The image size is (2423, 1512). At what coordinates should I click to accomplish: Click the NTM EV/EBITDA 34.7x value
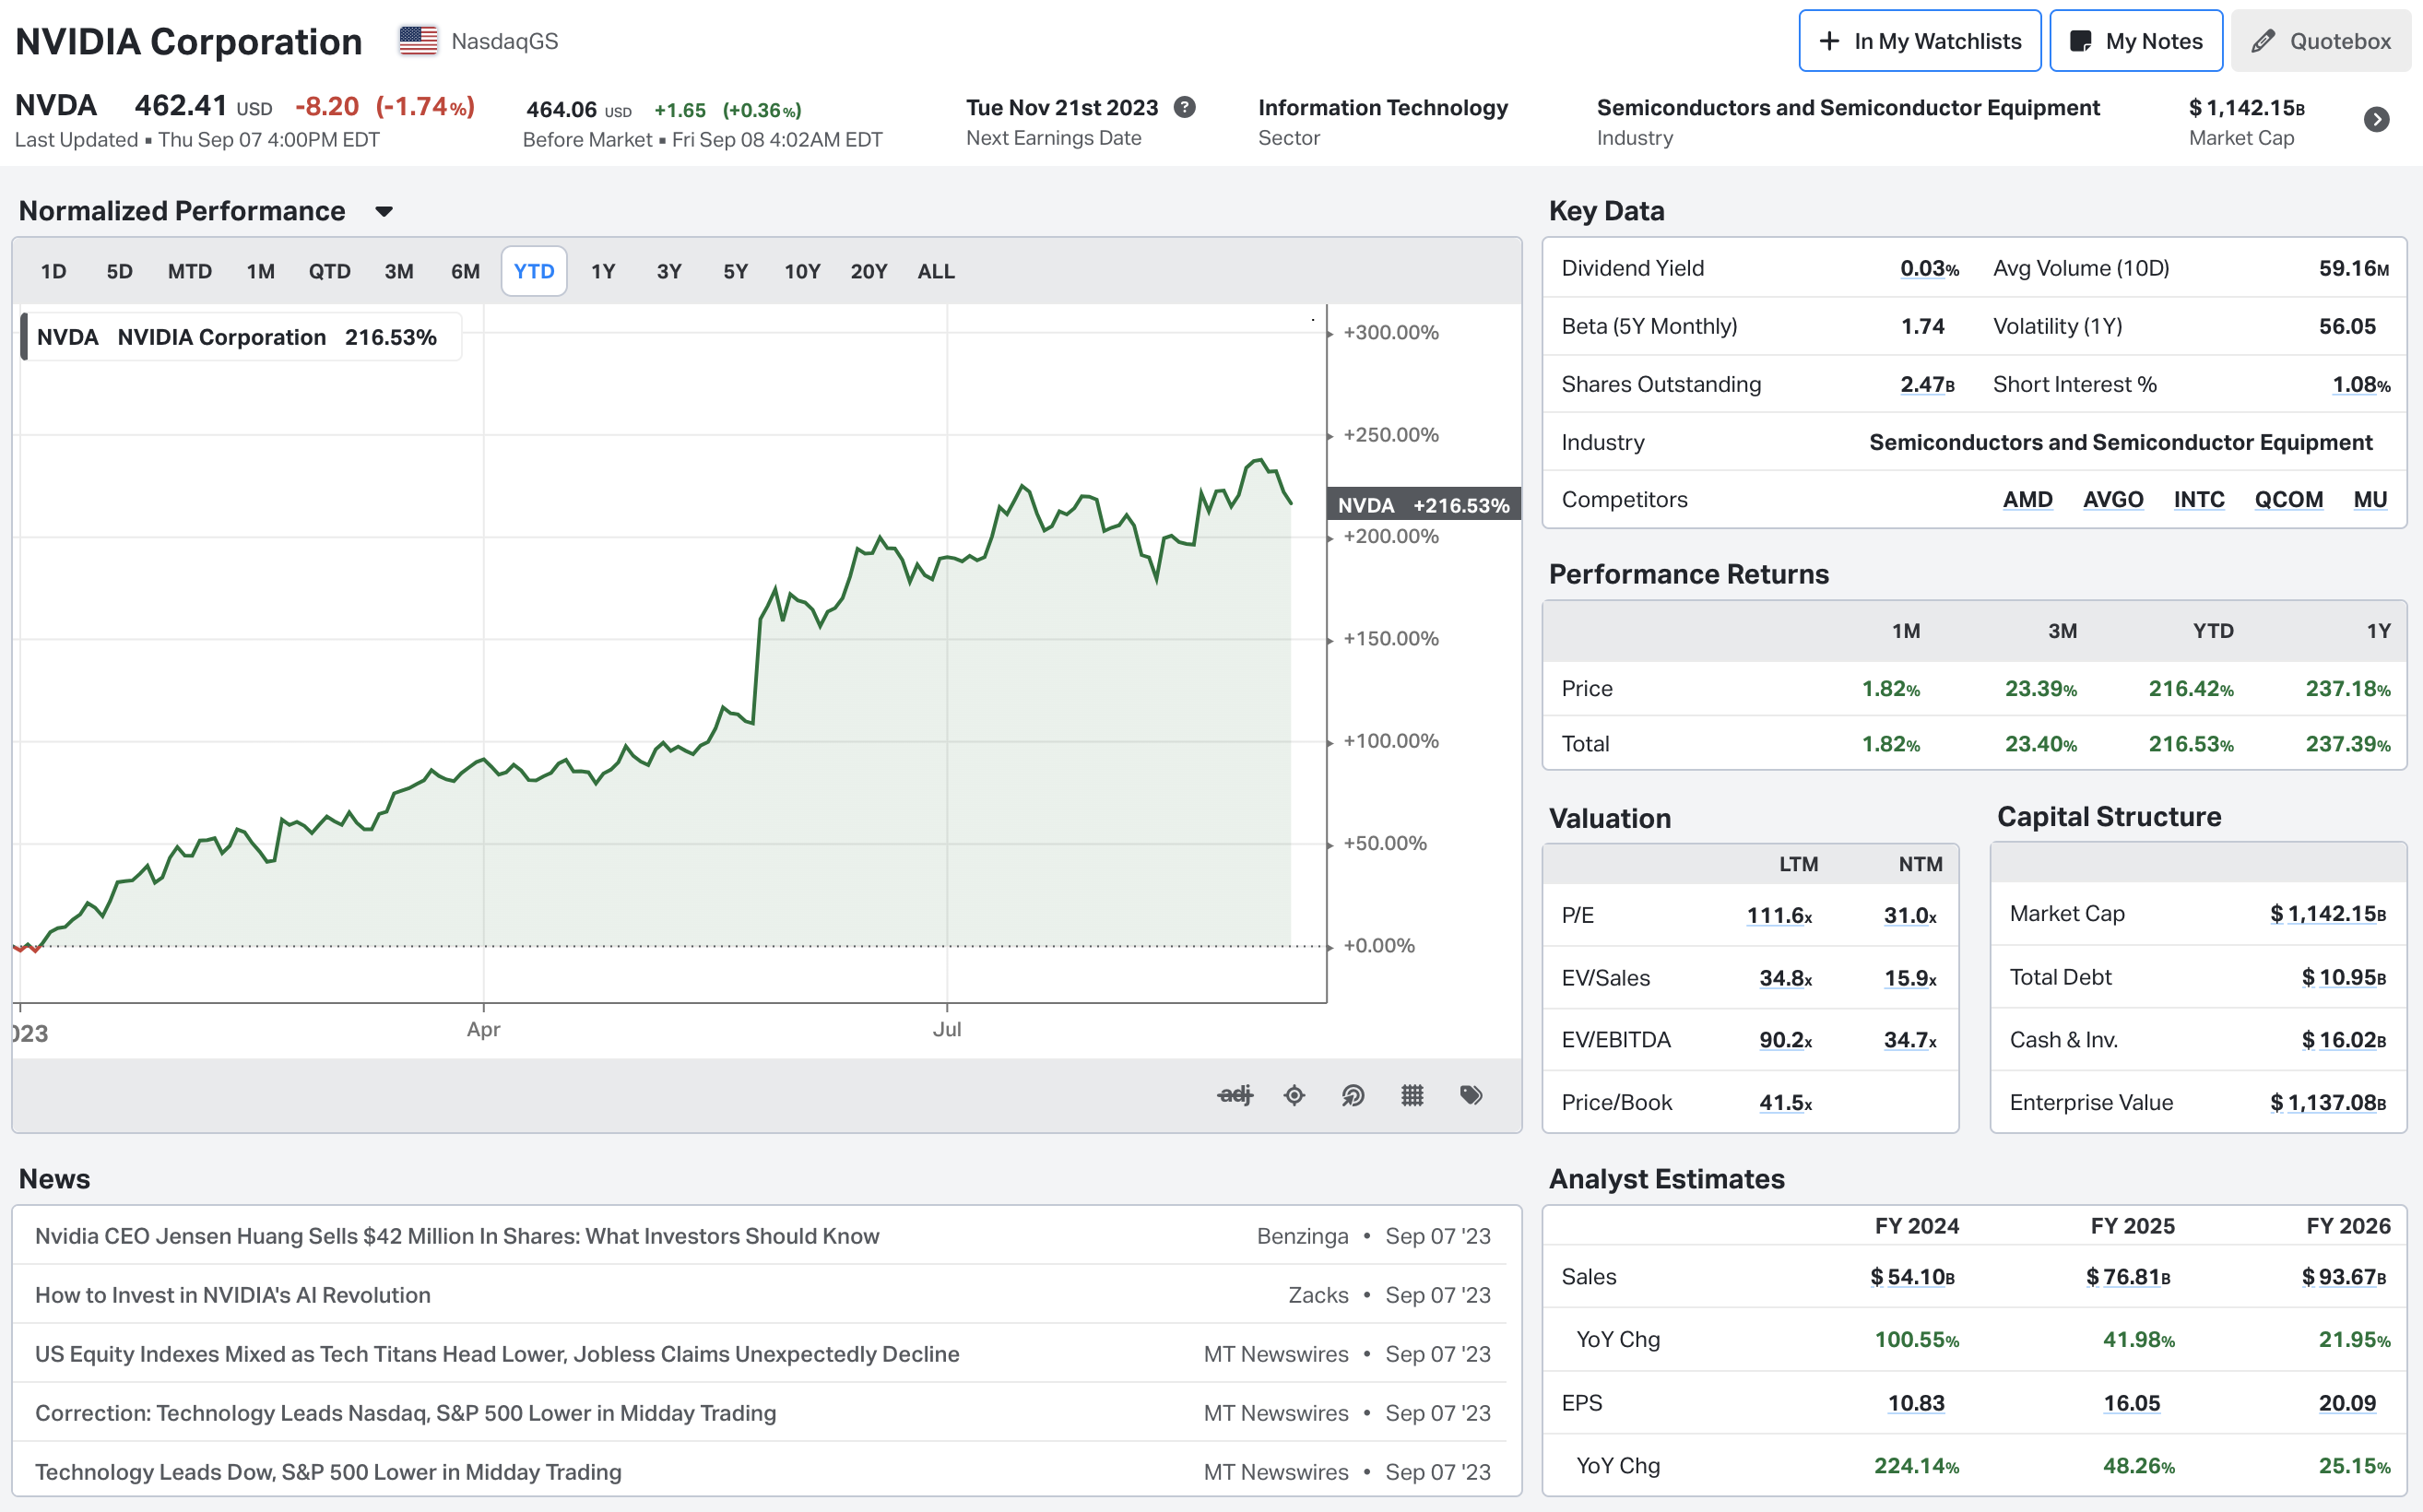tap(1910, 1040)
